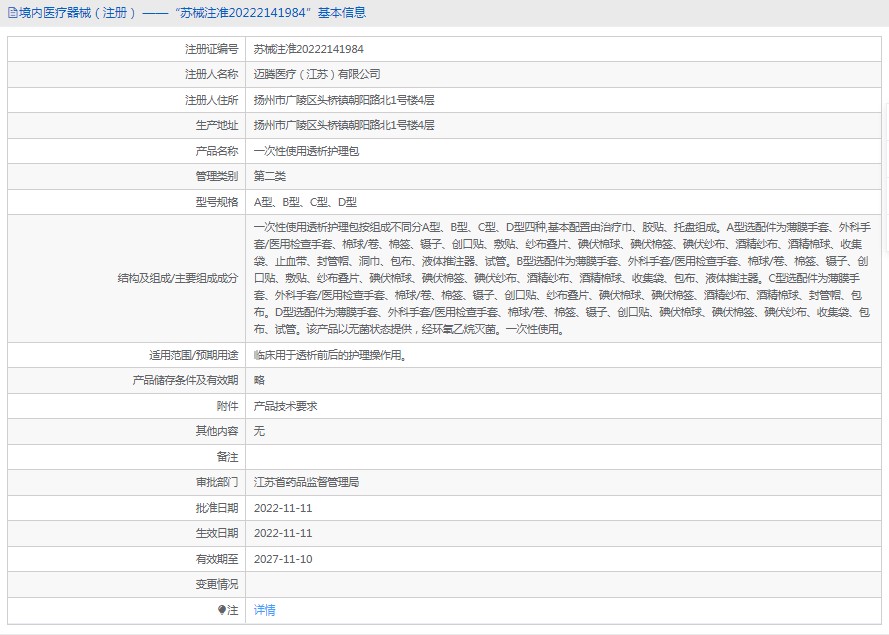Click the 结构及组成/主要组成成分 label

tap(178, 278)
